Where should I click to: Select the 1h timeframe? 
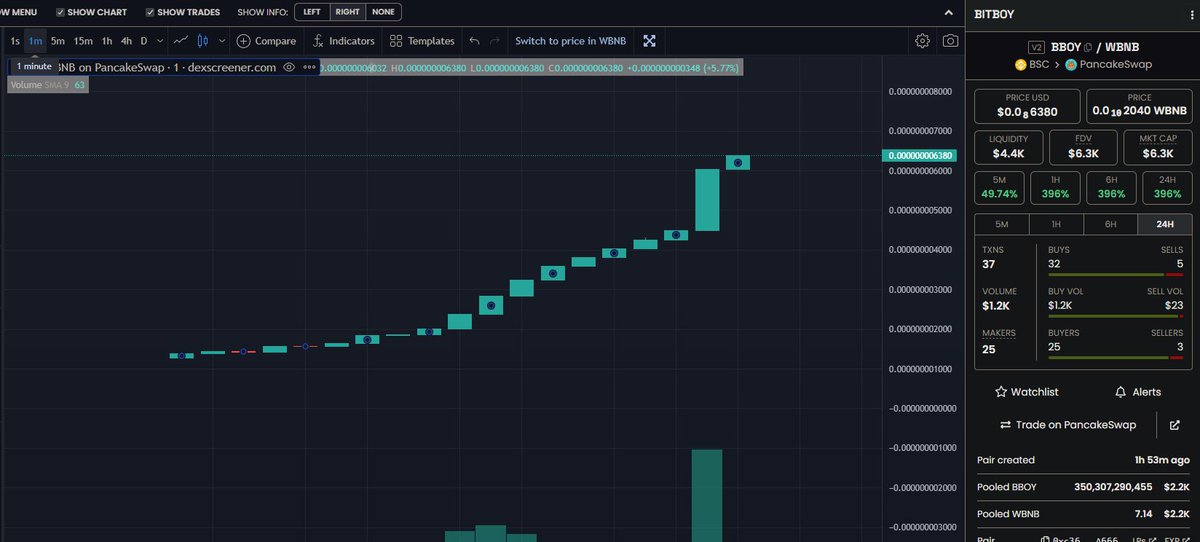107,41
